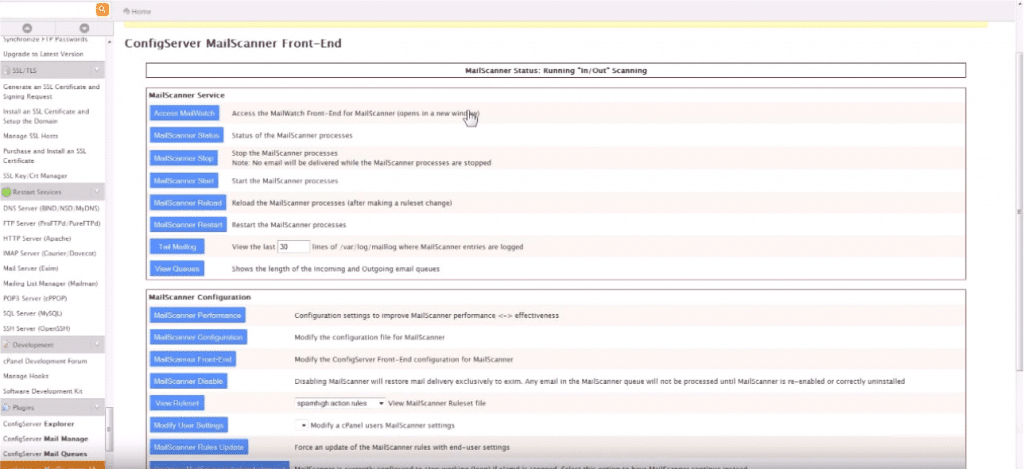Select HTTP Server (Apache) restart
The height and width of the screenshot is (469, 1024).
(37, 238)
